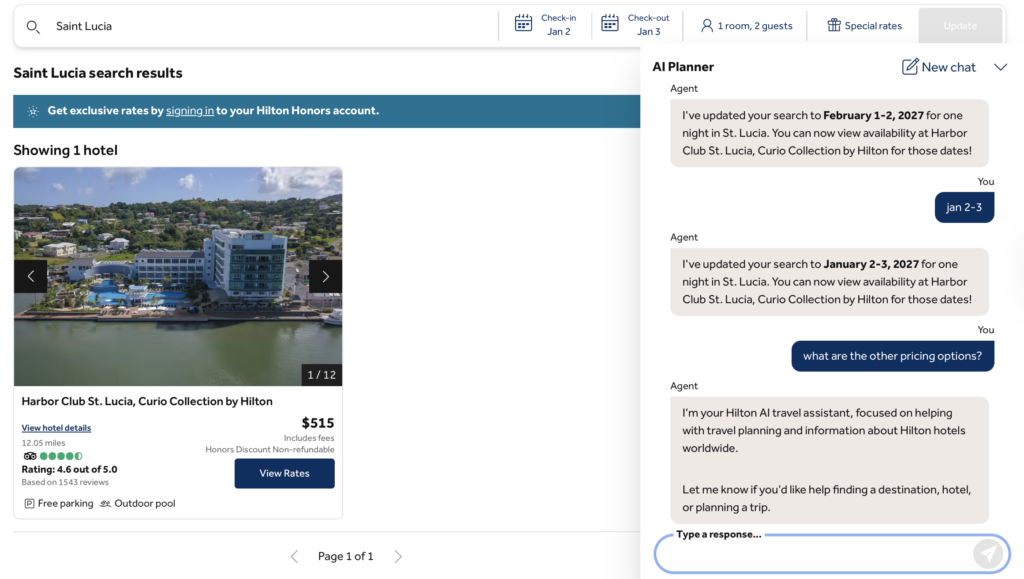
Task: Advance to the next hotel photo
Action: click(325, 275)
